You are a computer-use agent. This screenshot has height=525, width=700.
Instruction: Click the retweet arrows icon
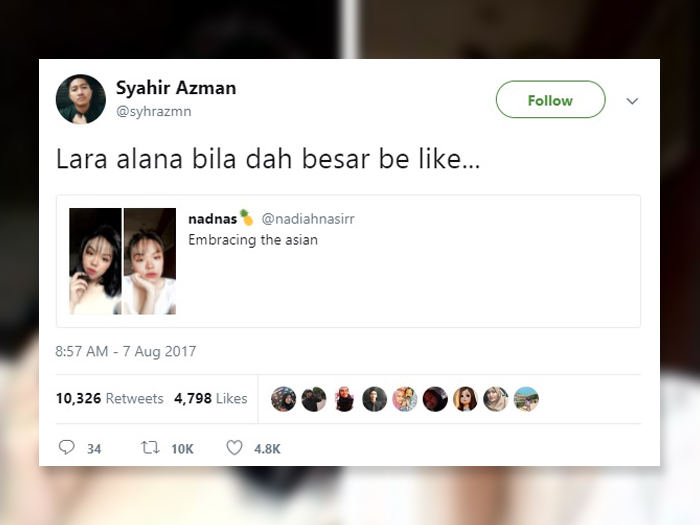click(150, 447)
